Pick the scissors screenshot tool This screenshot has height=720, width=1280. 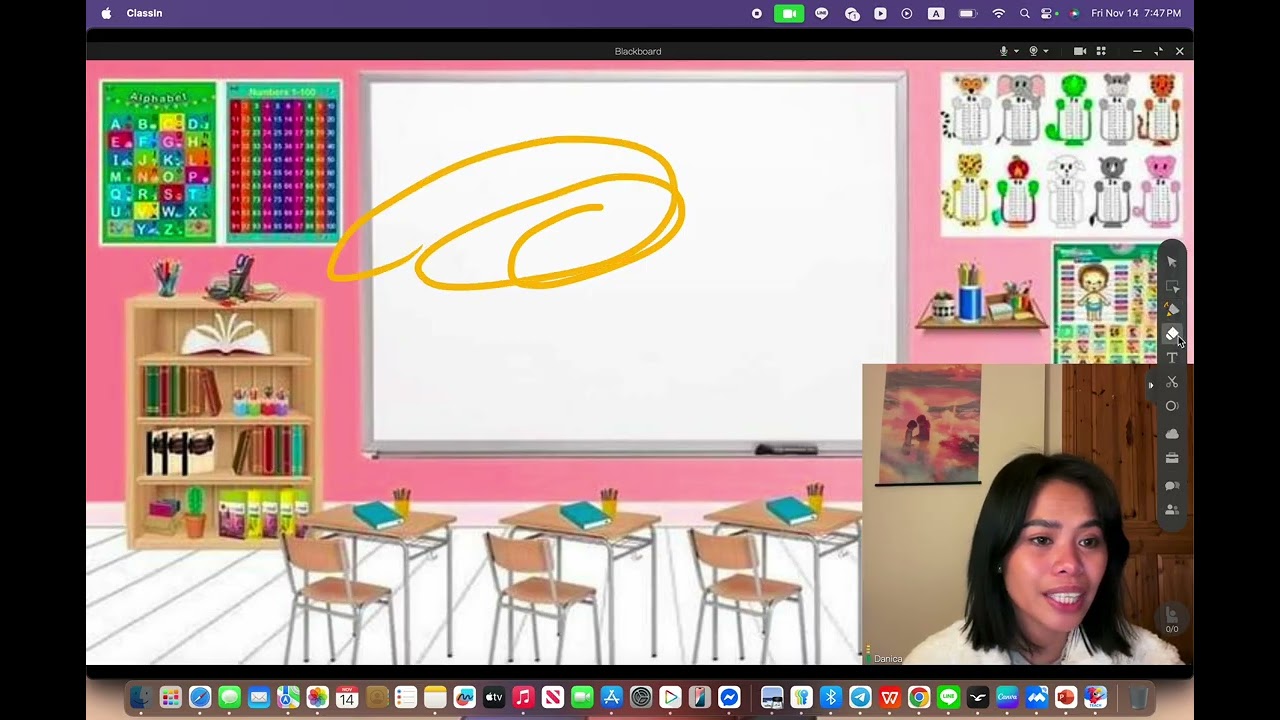tap(1172, 382)
